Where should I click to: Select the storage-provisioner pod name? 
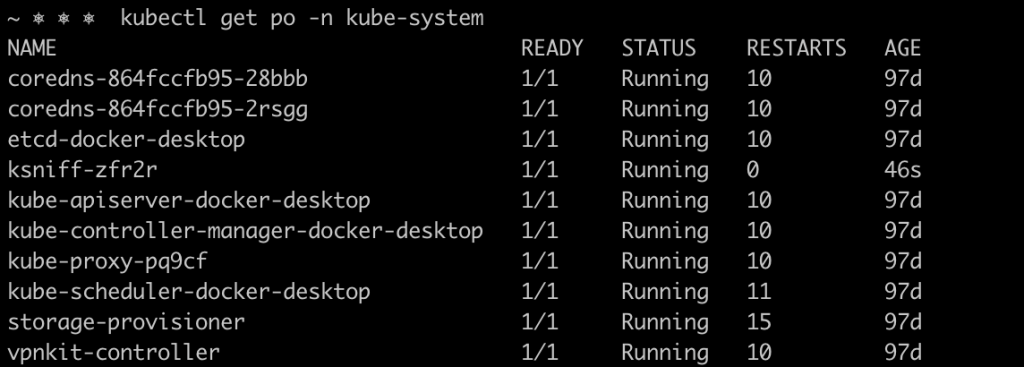(126, 322)
